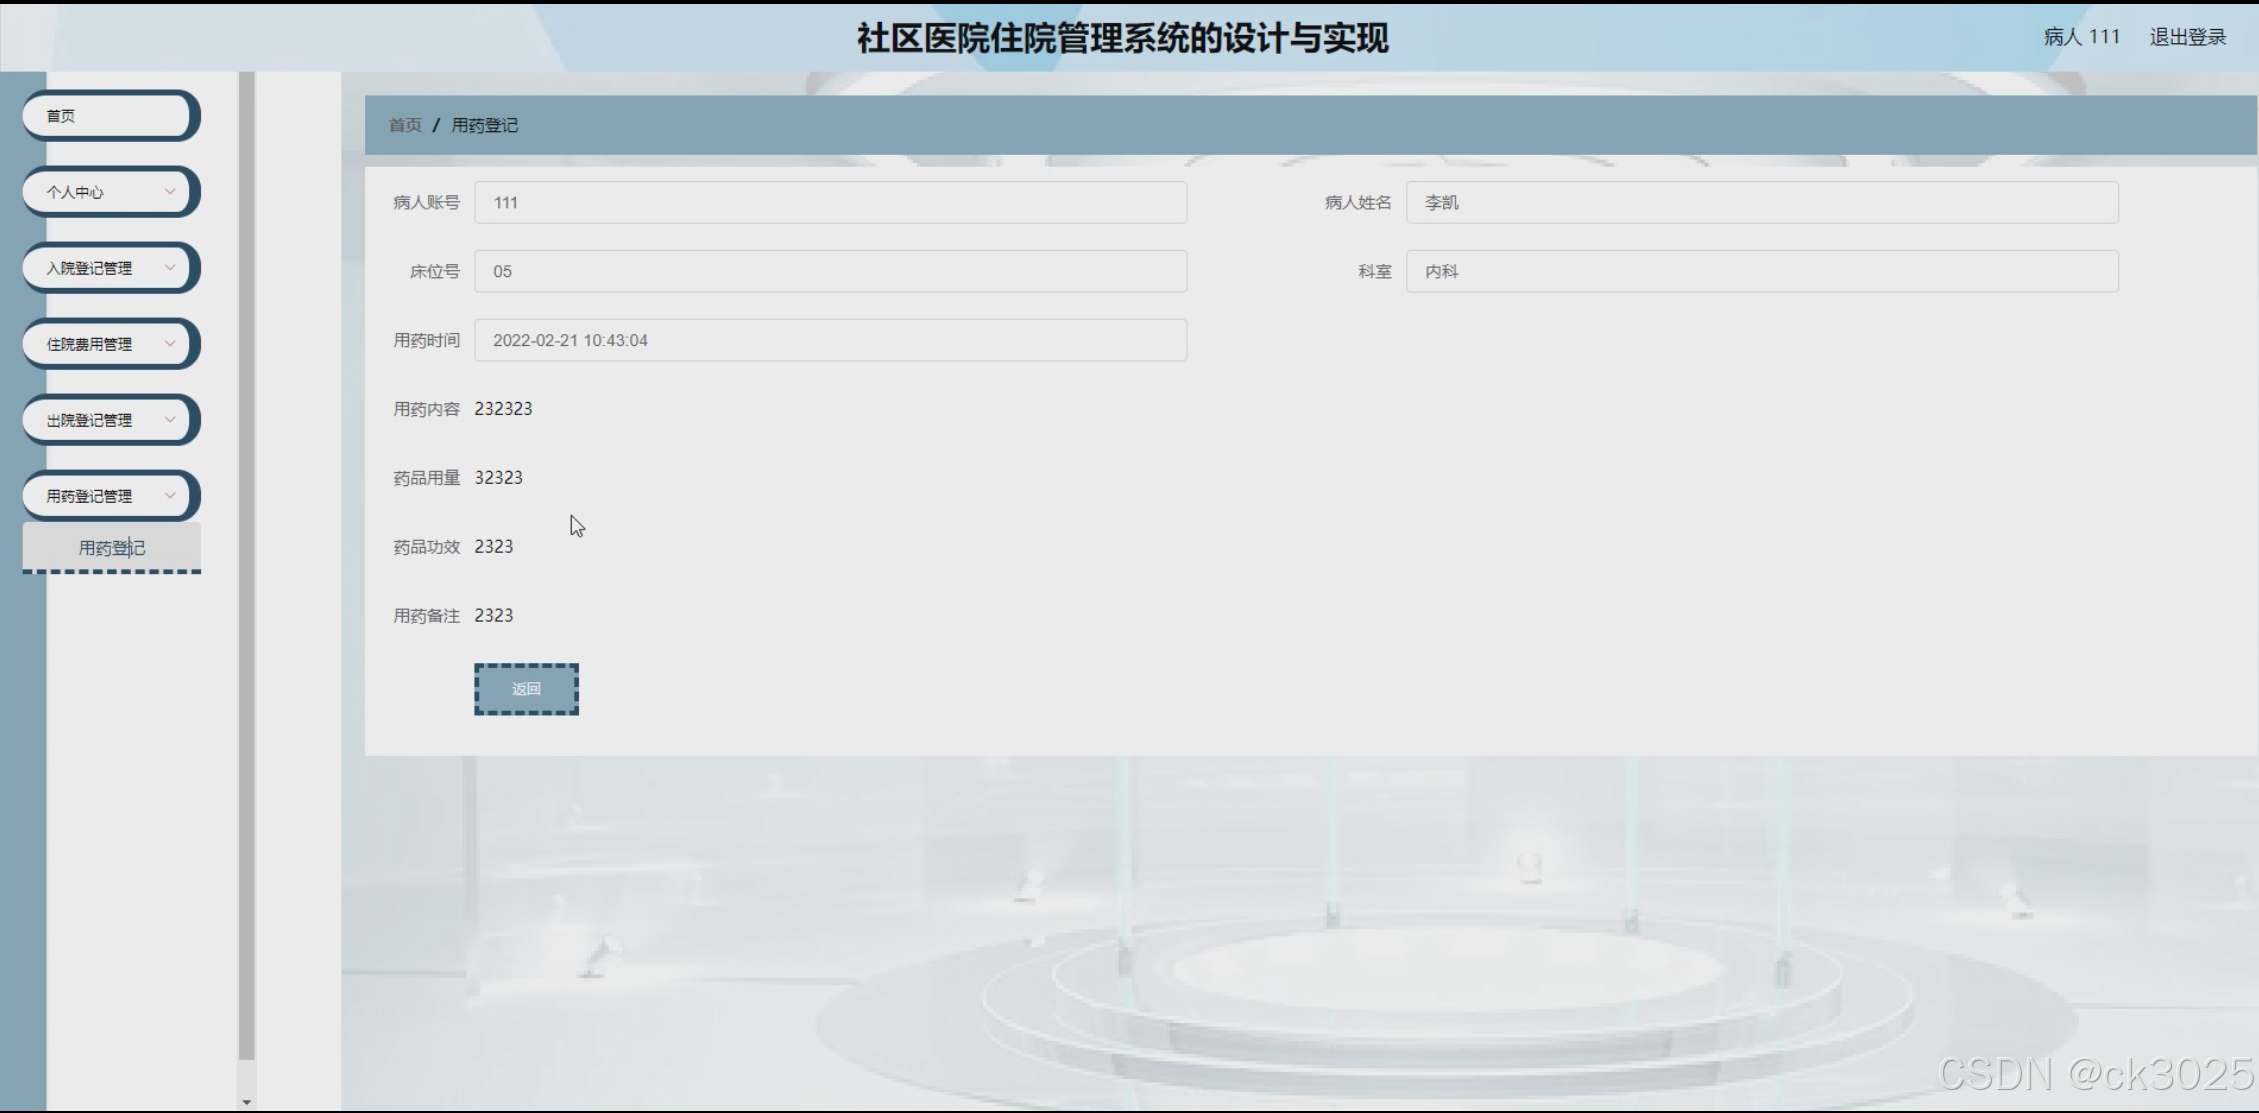Click the 病人姓名 input field
This screenshot has width=2259, height=1113.
click(x=1761, y=202)
